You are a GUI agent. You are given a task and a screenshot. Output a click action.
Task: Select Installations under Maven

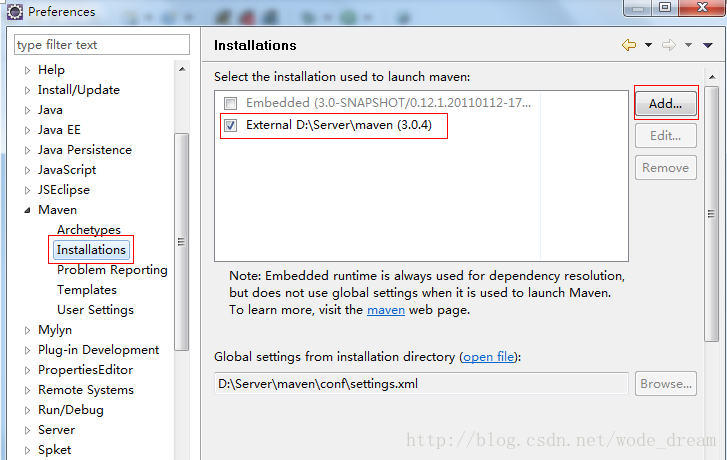tap(91, 249)
